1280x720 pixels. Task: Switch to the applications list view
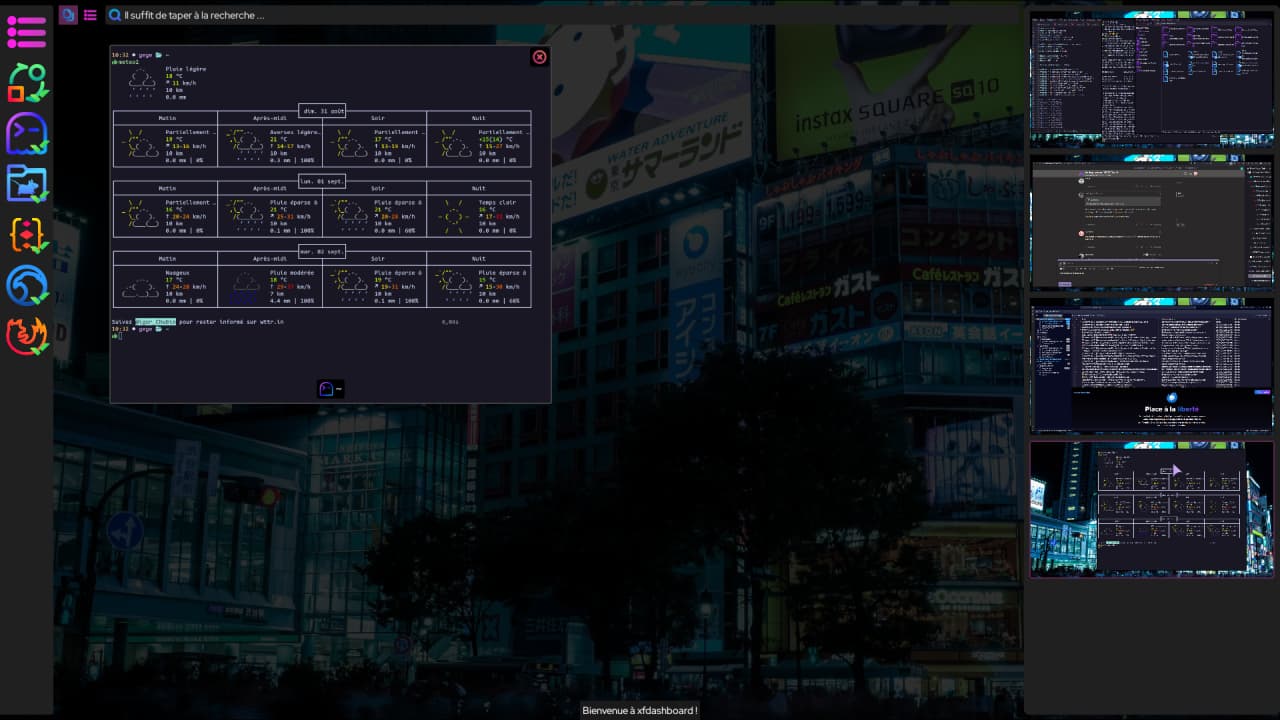90,15
